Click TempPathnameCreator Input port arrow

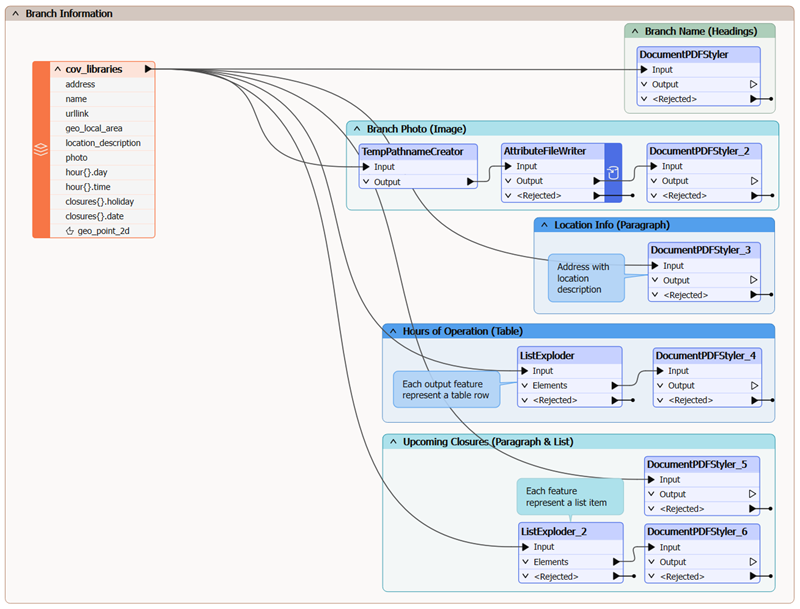click(366, 167)
